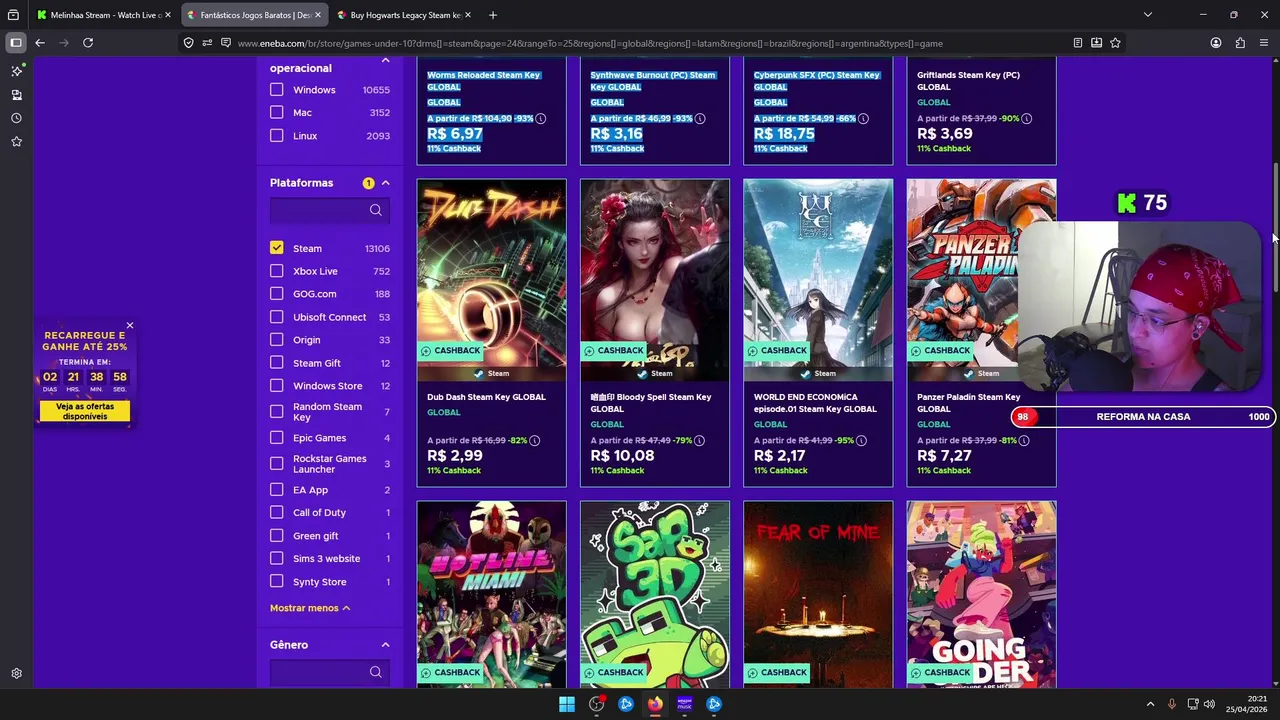Open Firefox from the taskbar
Image resolution: width=1280 pixels, height=720 pixels.
pyautogui.click(x=655, y=704)
